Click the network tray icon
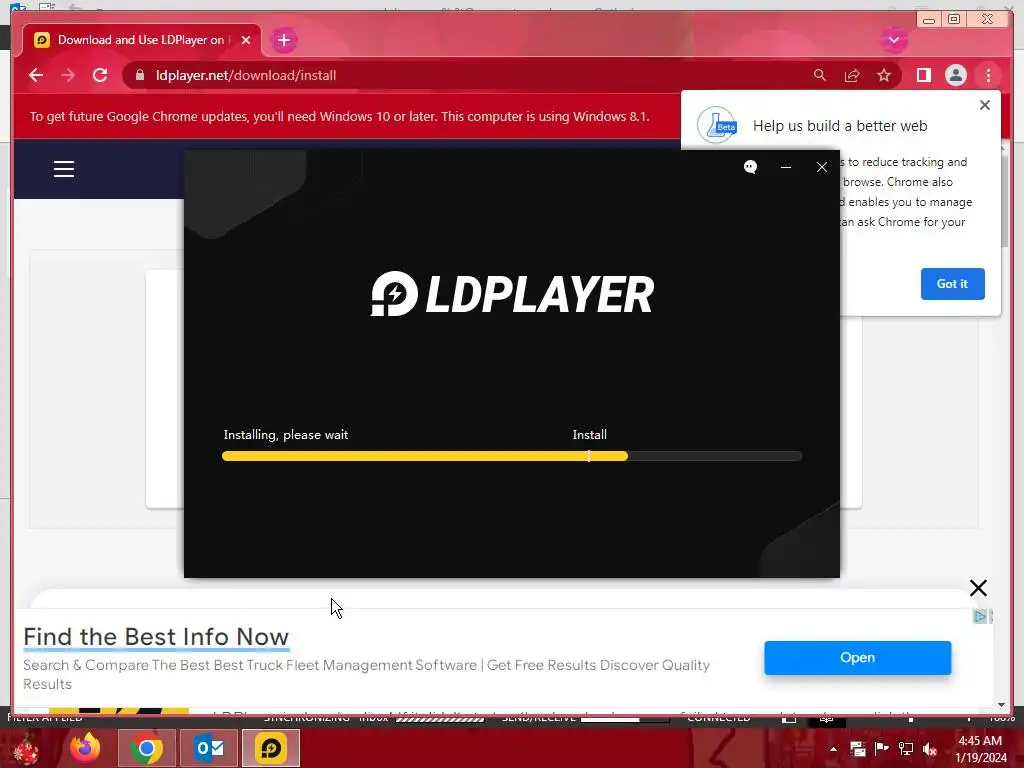This screenshot has height=768, width=1024. (906, 748)
